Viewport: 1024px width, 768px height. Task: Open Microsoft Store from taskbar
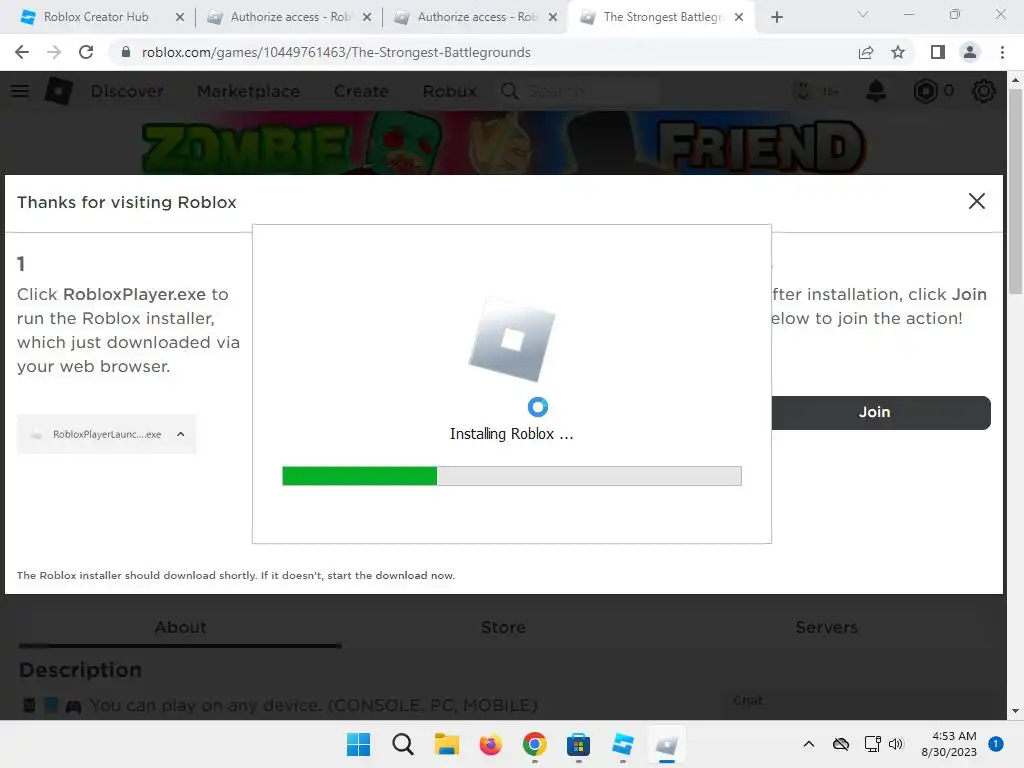(579, 744)
